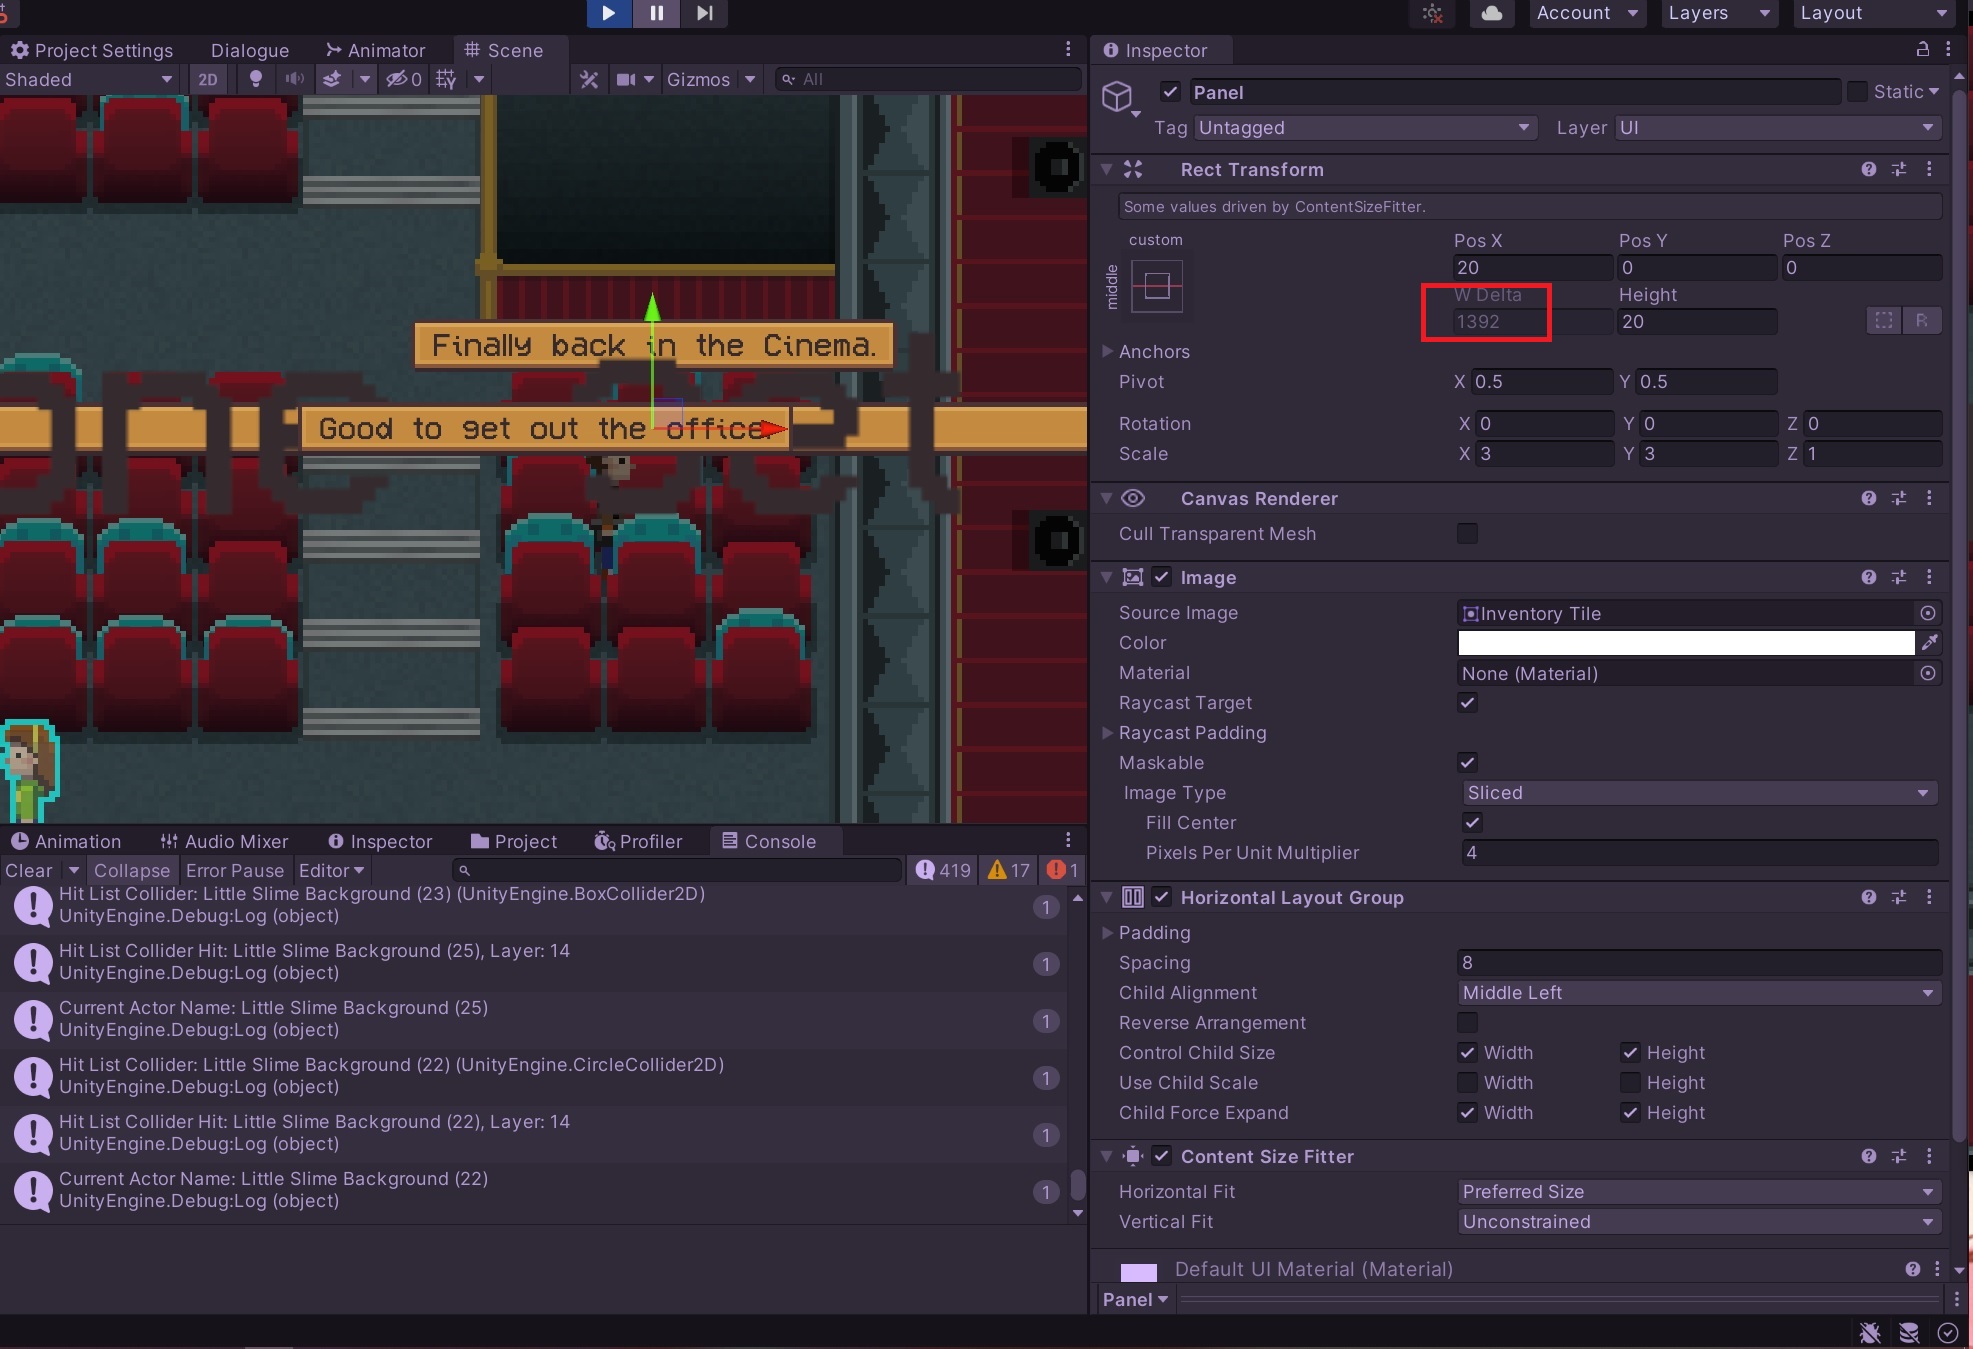
Task: Enable Fill Center checkbox
Action: point(1468,823)
